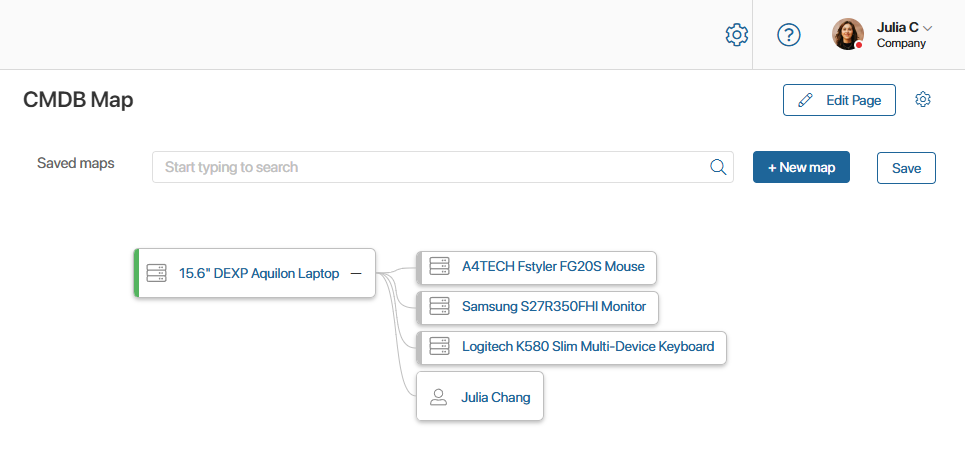The width and height of the screenshot is (965, 450).
Task: Open the help question mark icon
Action: pyautogui.click(x=789, y=34)
